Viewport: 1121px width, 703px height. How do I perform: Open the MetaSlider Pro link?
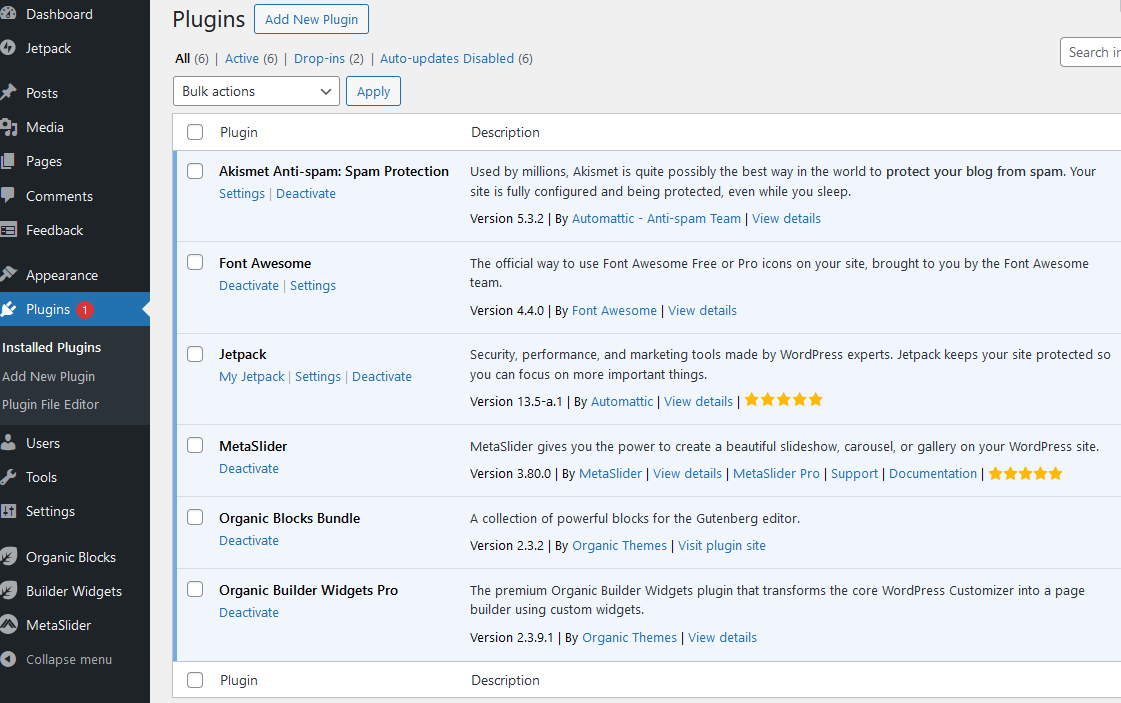[x=776, y=473]
